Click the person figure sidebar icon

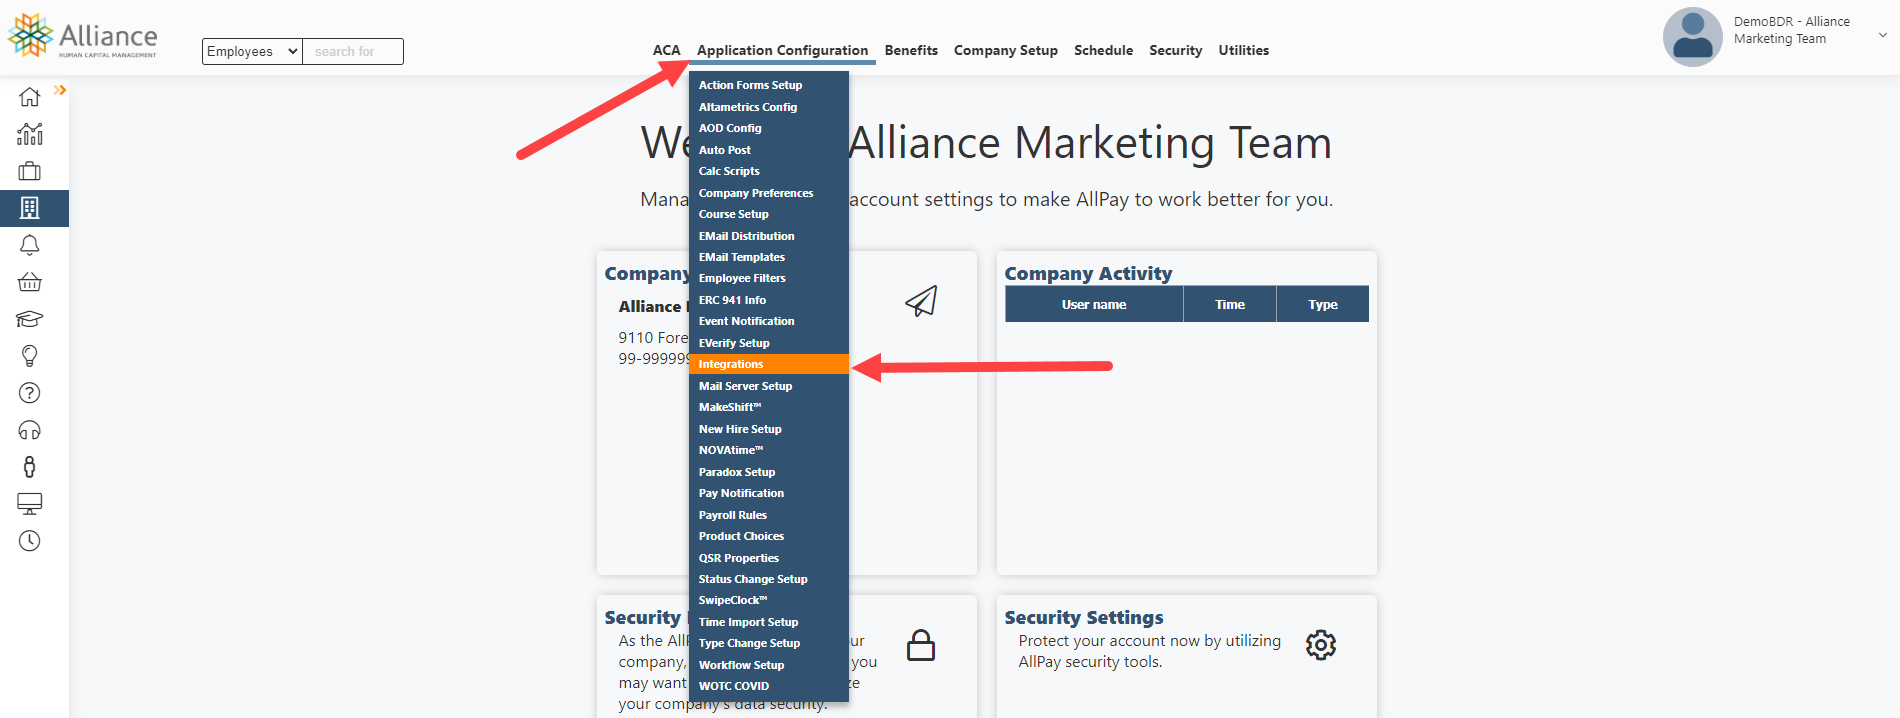tap(30, 467)
